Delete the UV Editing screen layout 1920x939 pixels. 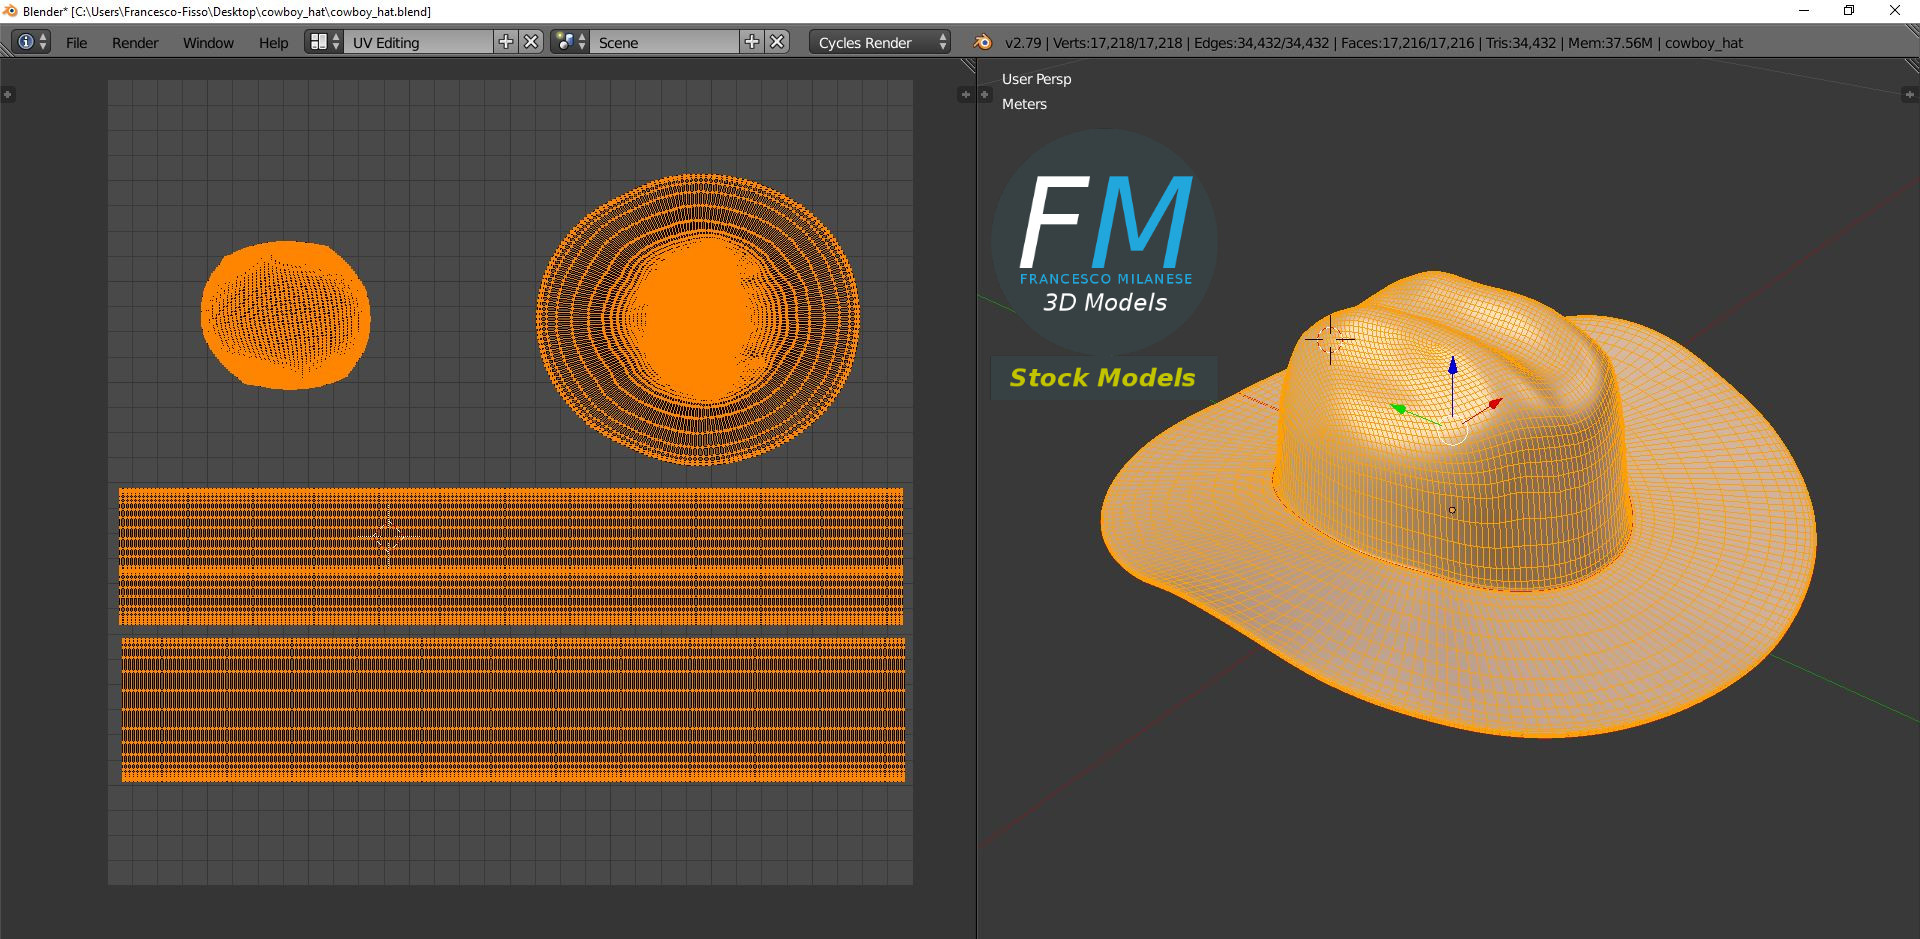(x=532, y=42)
